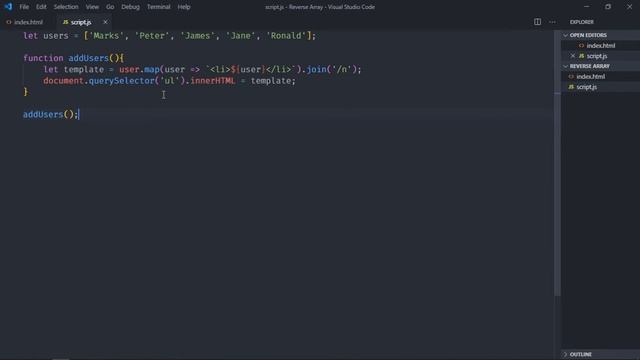Open the Selection menu
Screen dimensions: 640x360
(x=66, y=7)
